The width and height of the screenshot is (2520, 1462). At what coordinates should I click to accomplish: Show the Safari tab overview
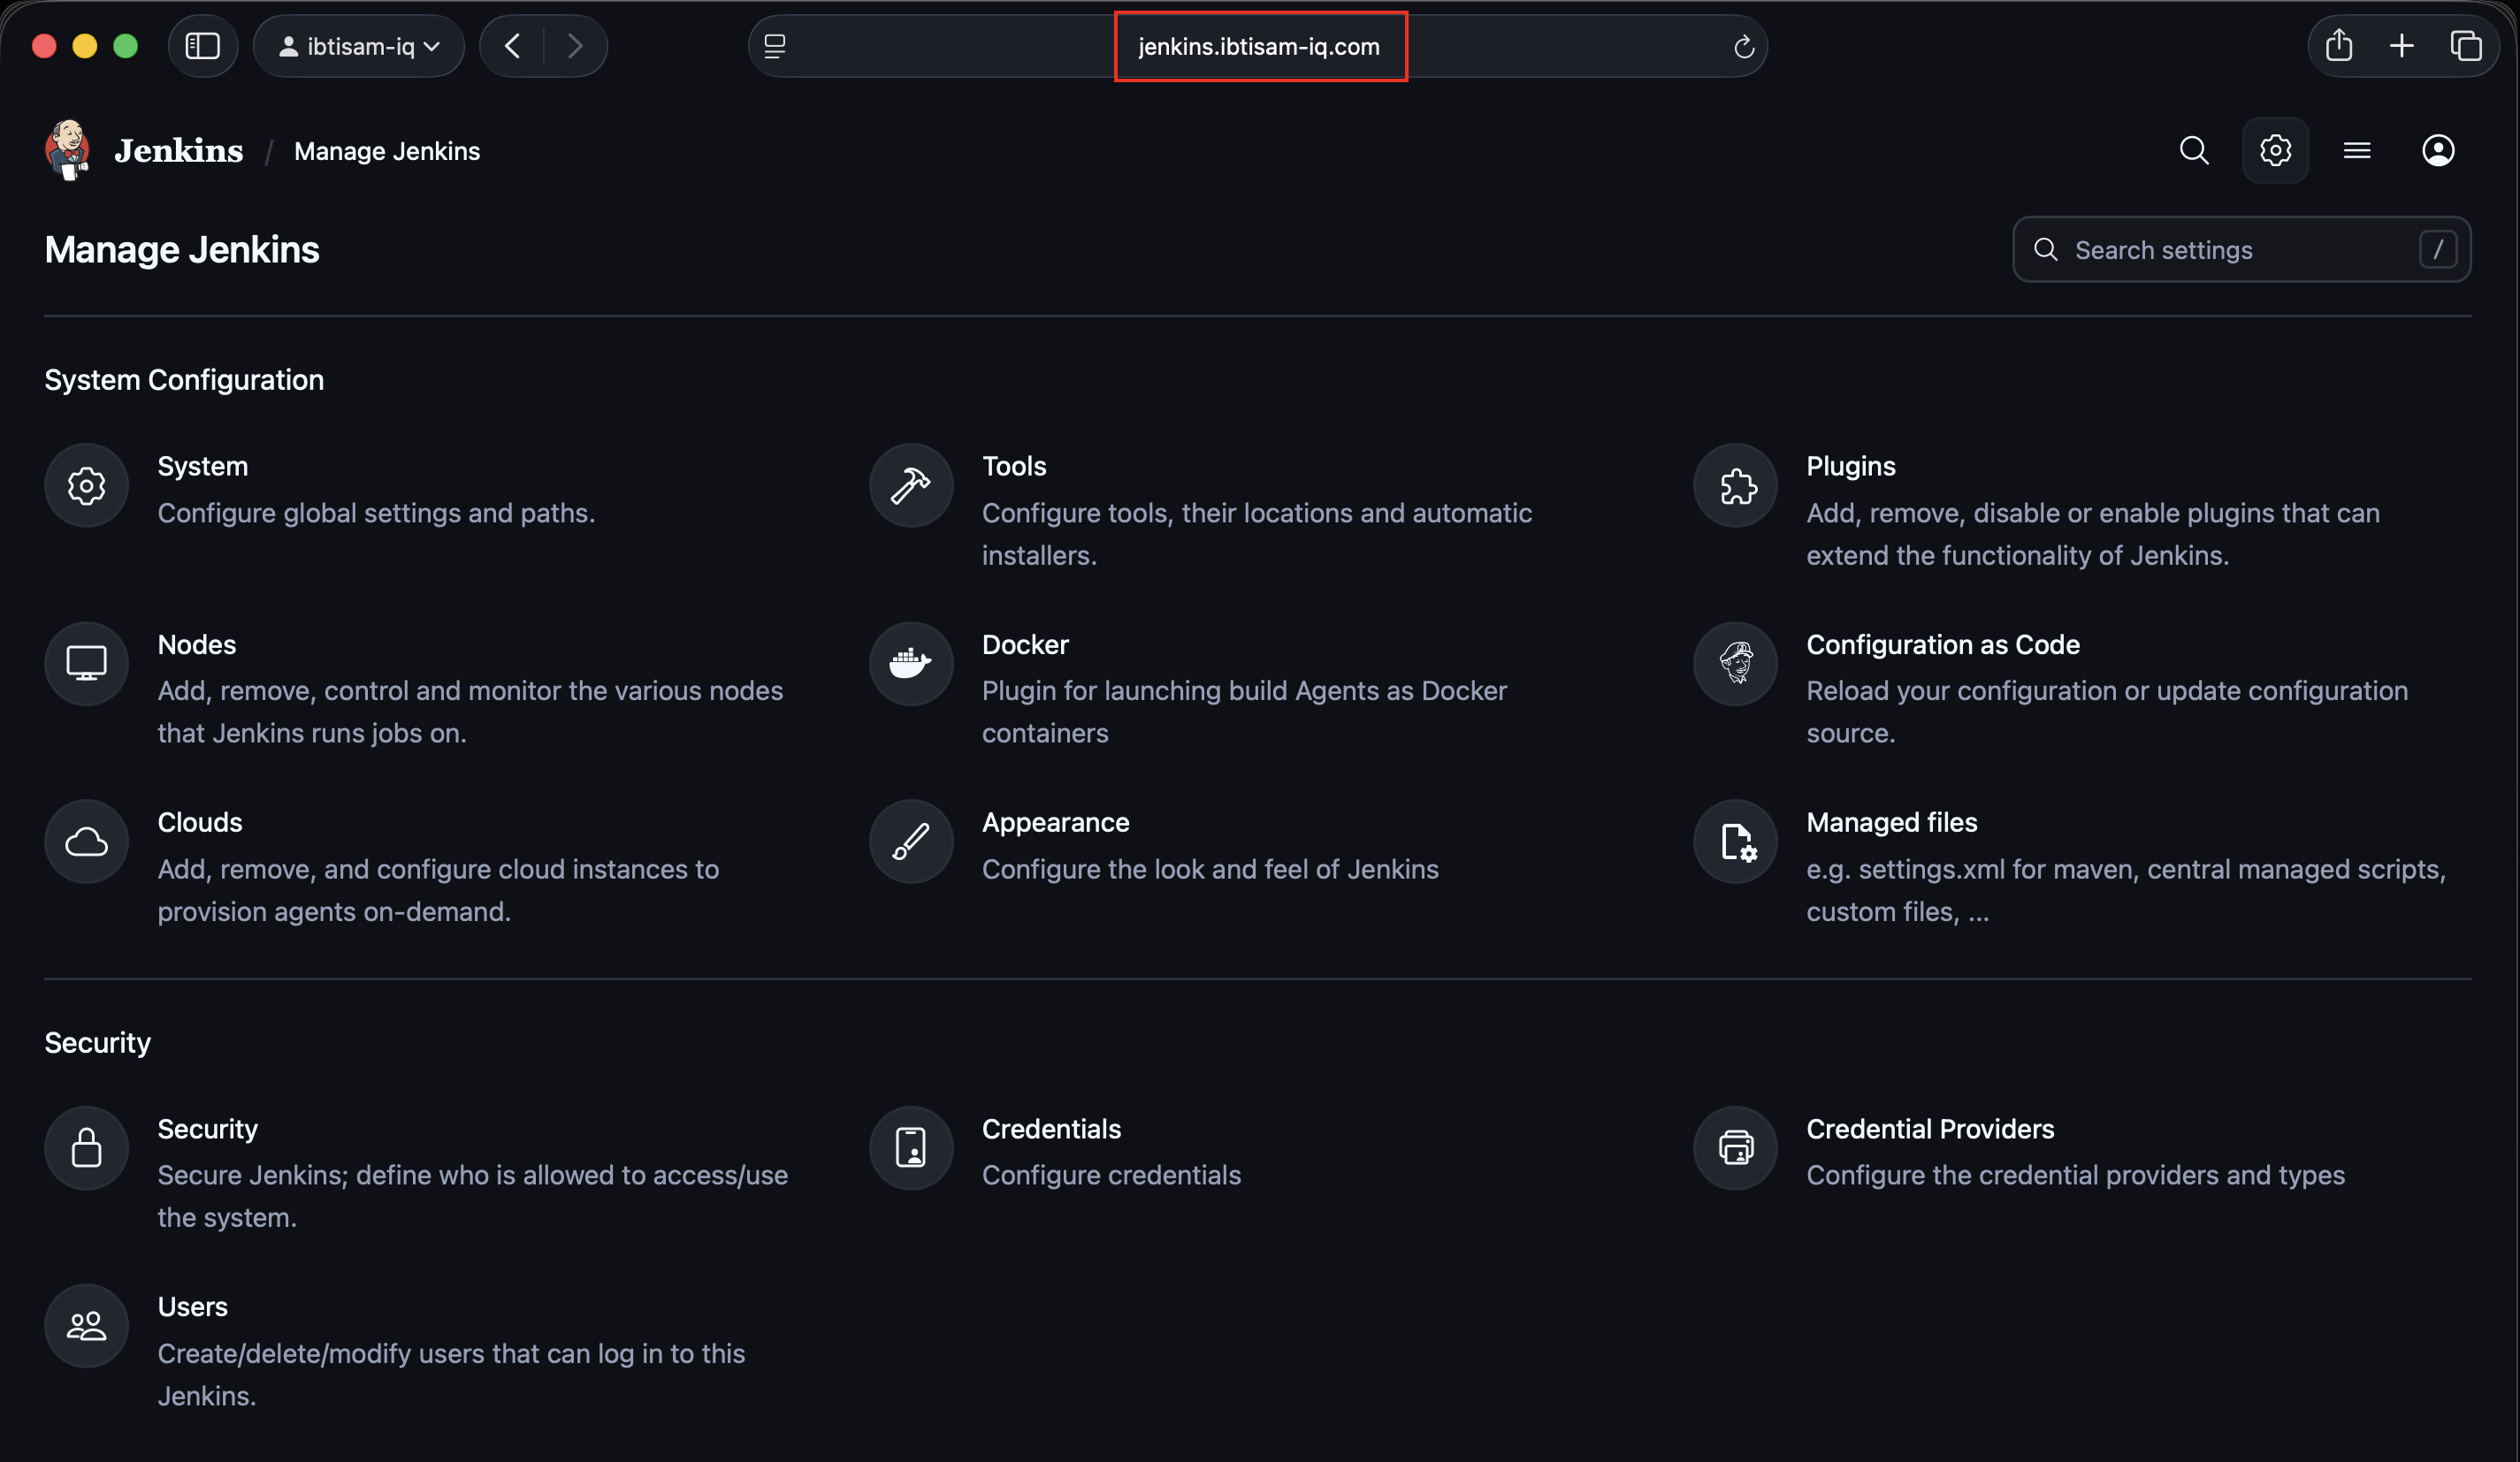point(2466,46)
